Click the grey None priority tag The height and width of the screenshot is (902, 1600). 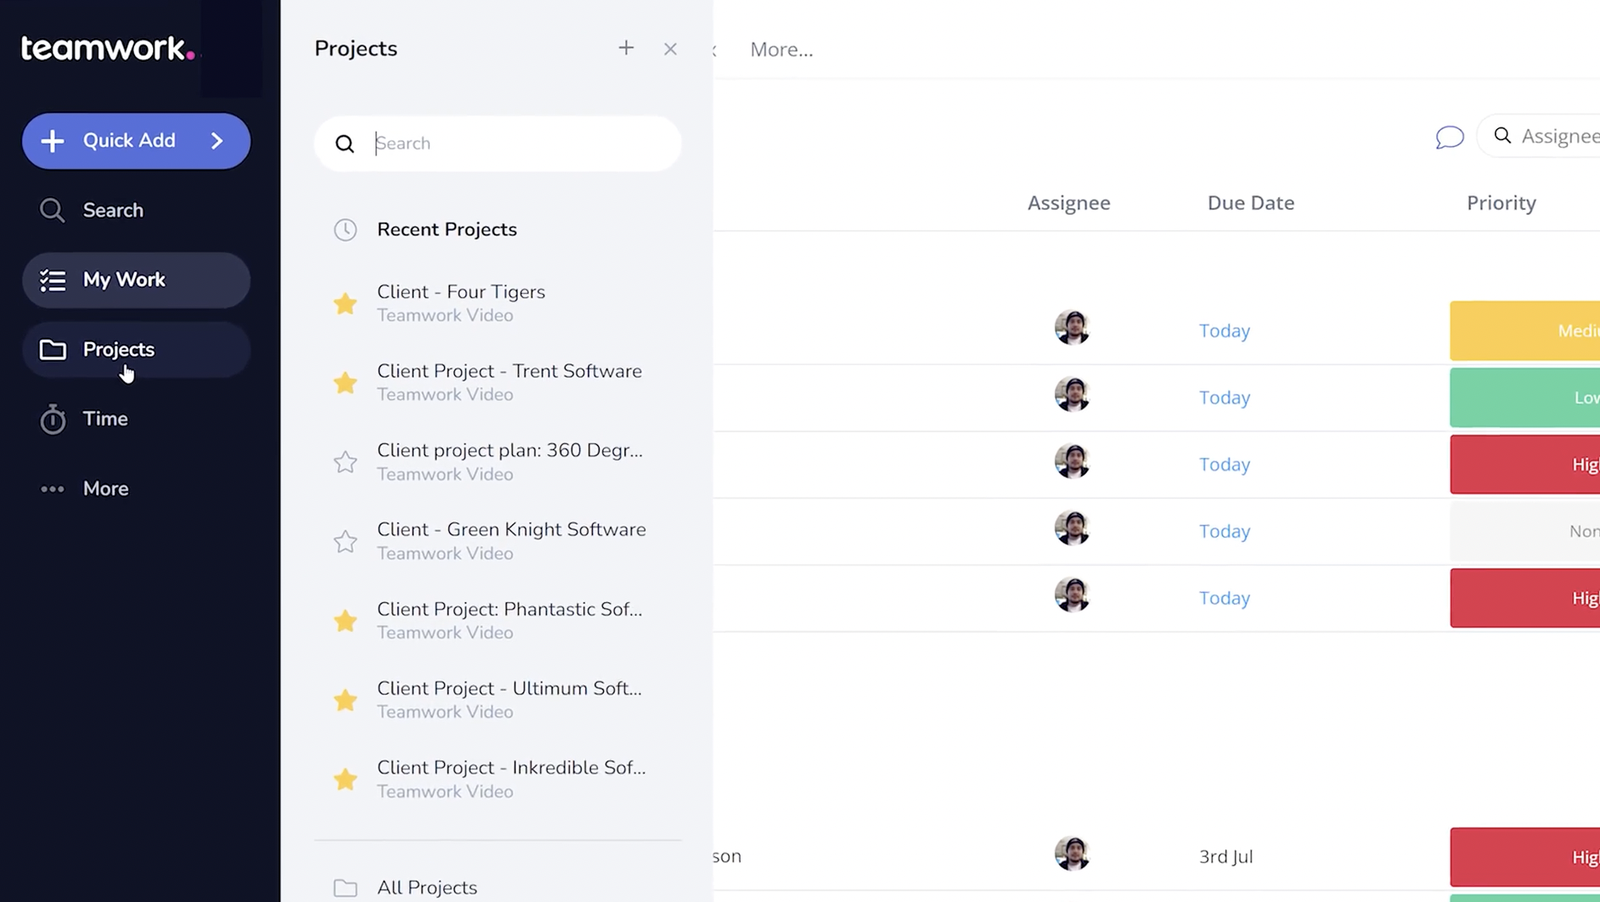1525,531
